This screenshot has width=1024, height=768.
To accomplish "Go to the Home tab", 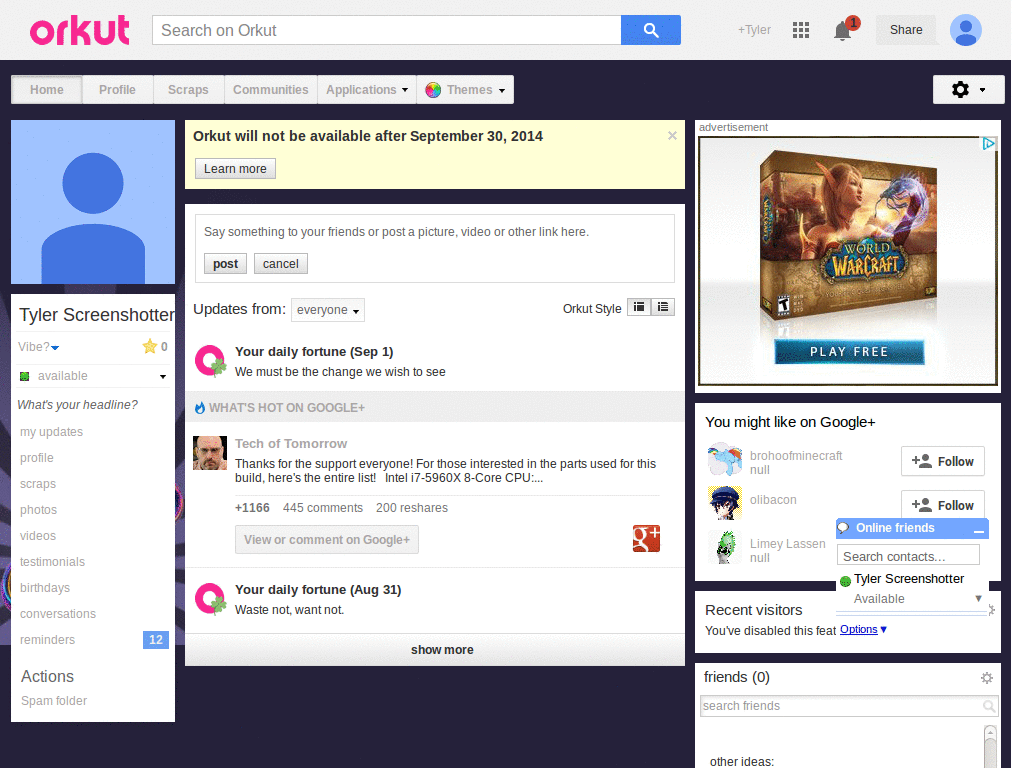I will pos(47,89).
